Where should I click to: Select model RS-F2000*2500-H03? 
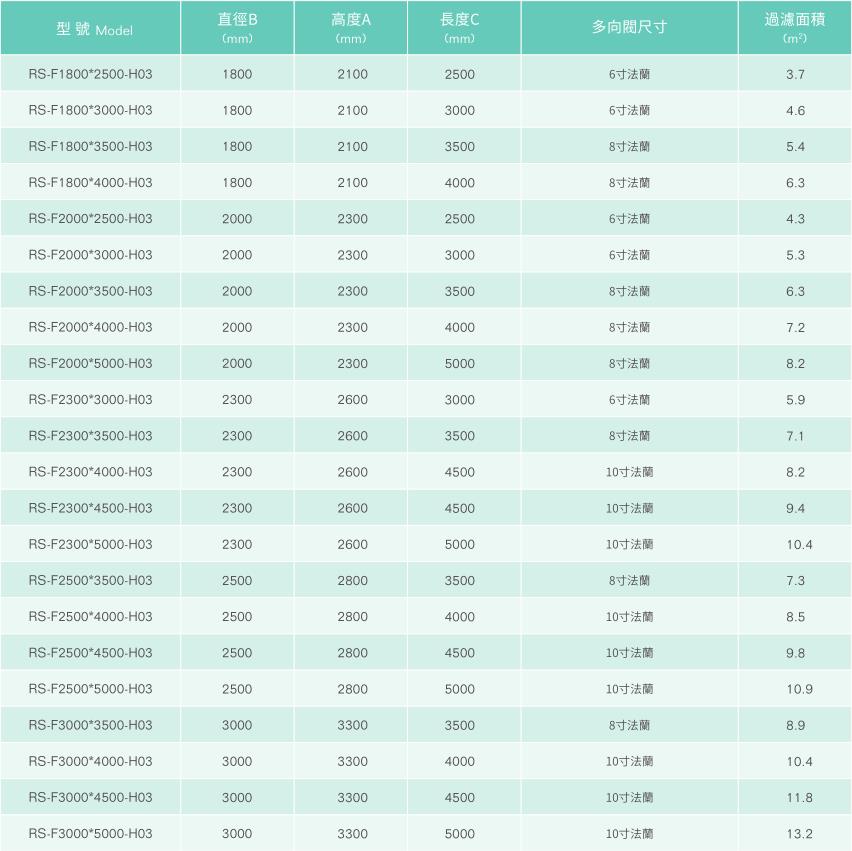tap(90, 219)
